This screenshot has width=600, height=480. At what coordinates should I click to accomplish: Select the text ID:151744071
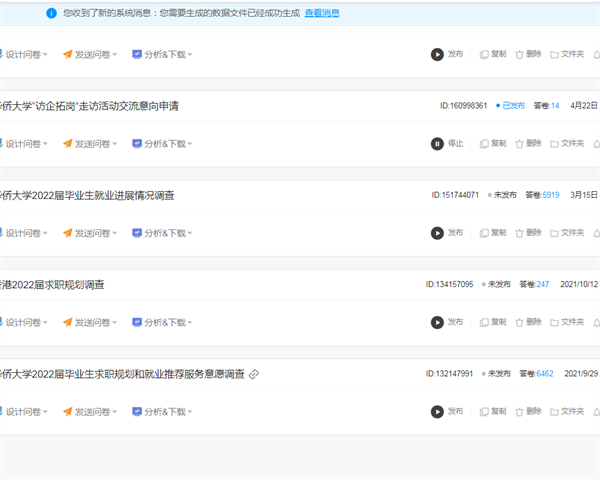tap(455, 195)
